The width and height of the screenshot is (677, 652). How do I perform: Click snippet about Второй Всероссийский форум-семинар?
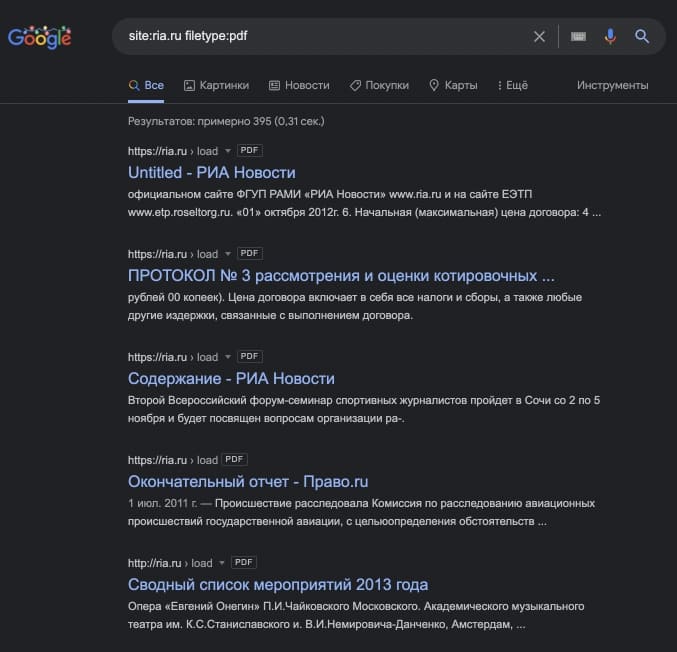click(364, 409)
